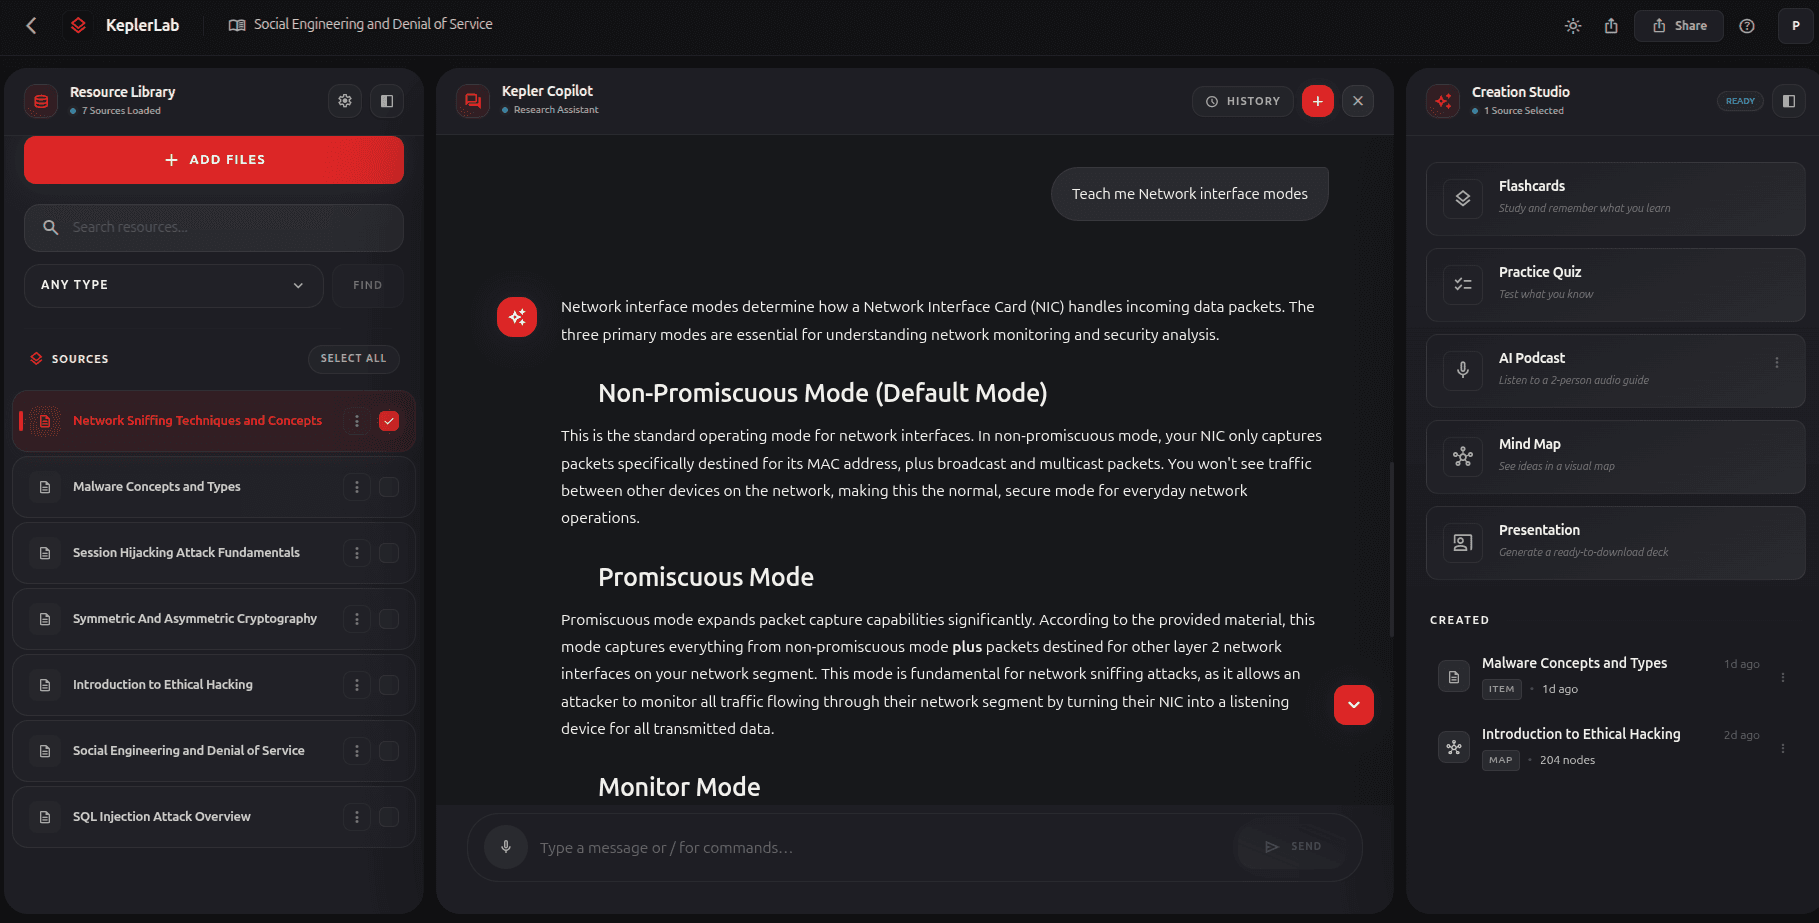
Task: Open options menu for Session Hijacking source
Action: [x=357, y=553]
